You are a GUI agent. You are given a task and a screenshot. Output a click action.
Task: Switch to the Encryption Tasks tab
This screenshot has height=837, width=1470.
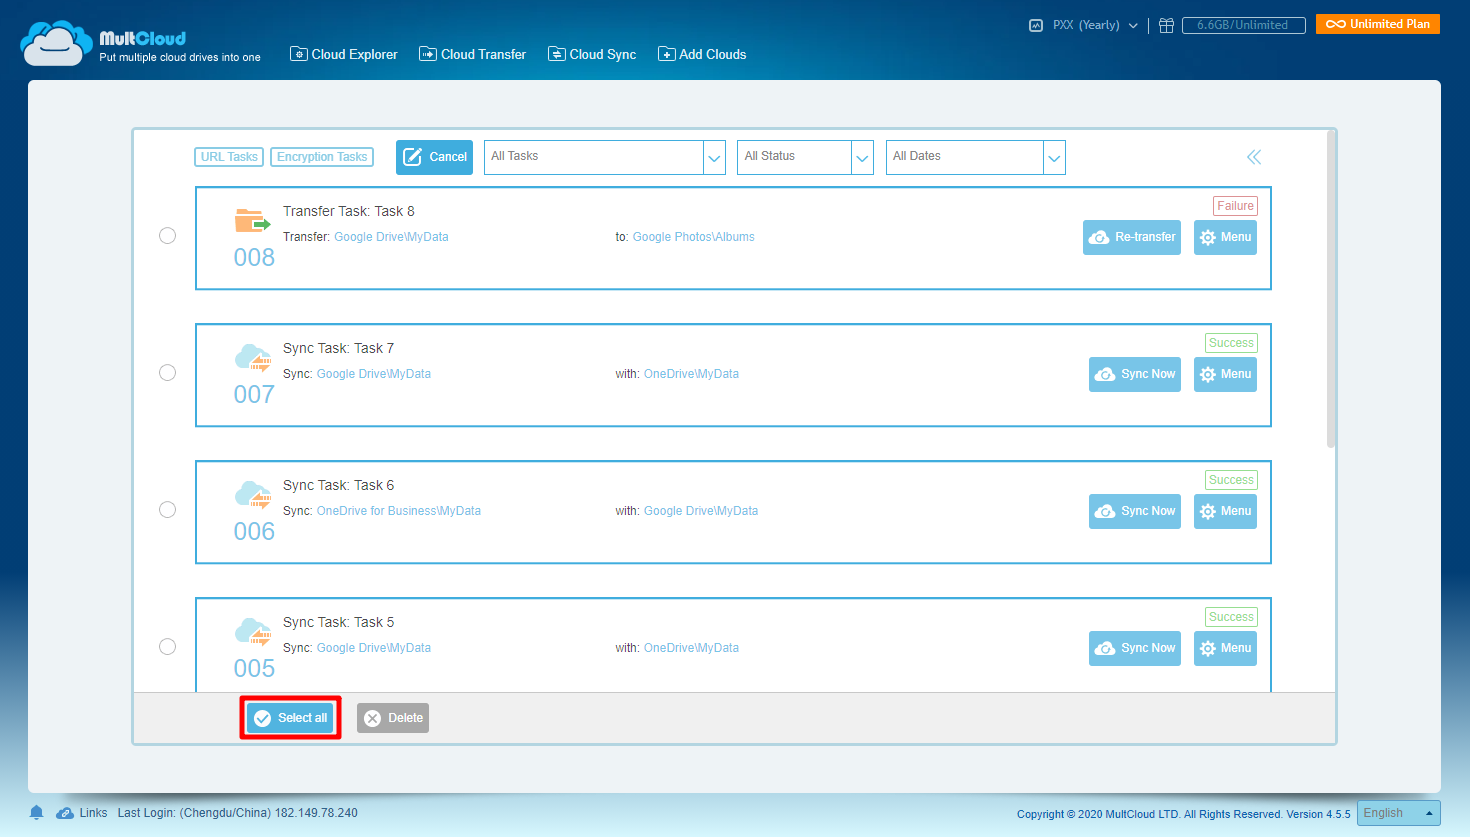321,156
